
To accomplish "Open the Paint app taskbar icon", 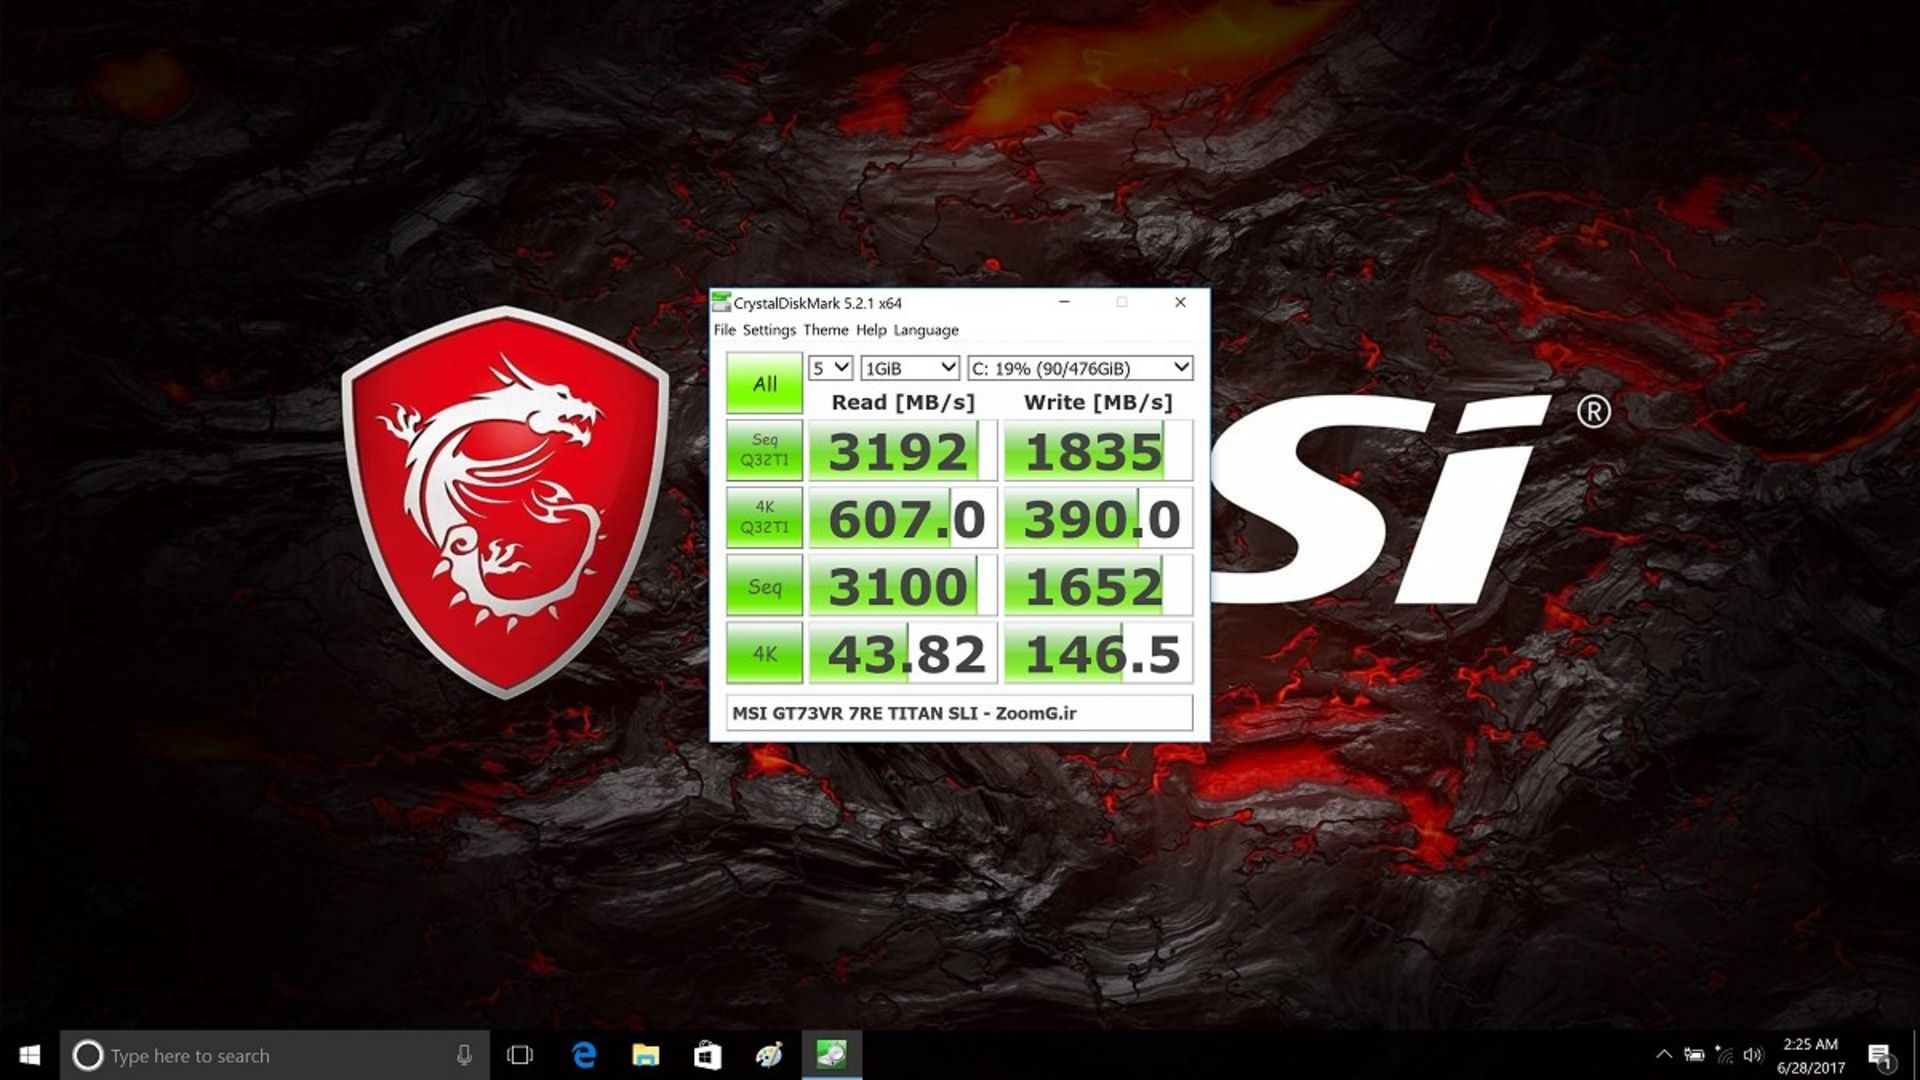I will pyautogui.click(x=769, y=1055).
